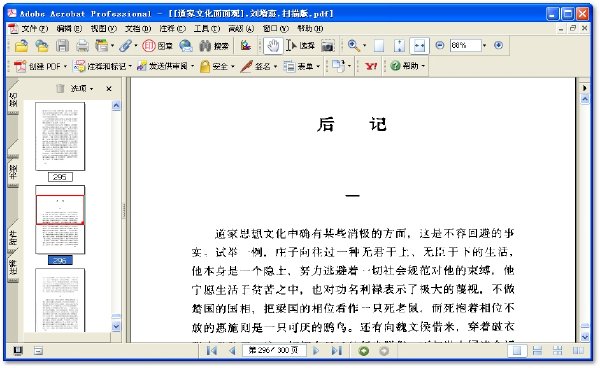Open the 高级 menu
Screen dimensions: 600x368
(241, 29)
